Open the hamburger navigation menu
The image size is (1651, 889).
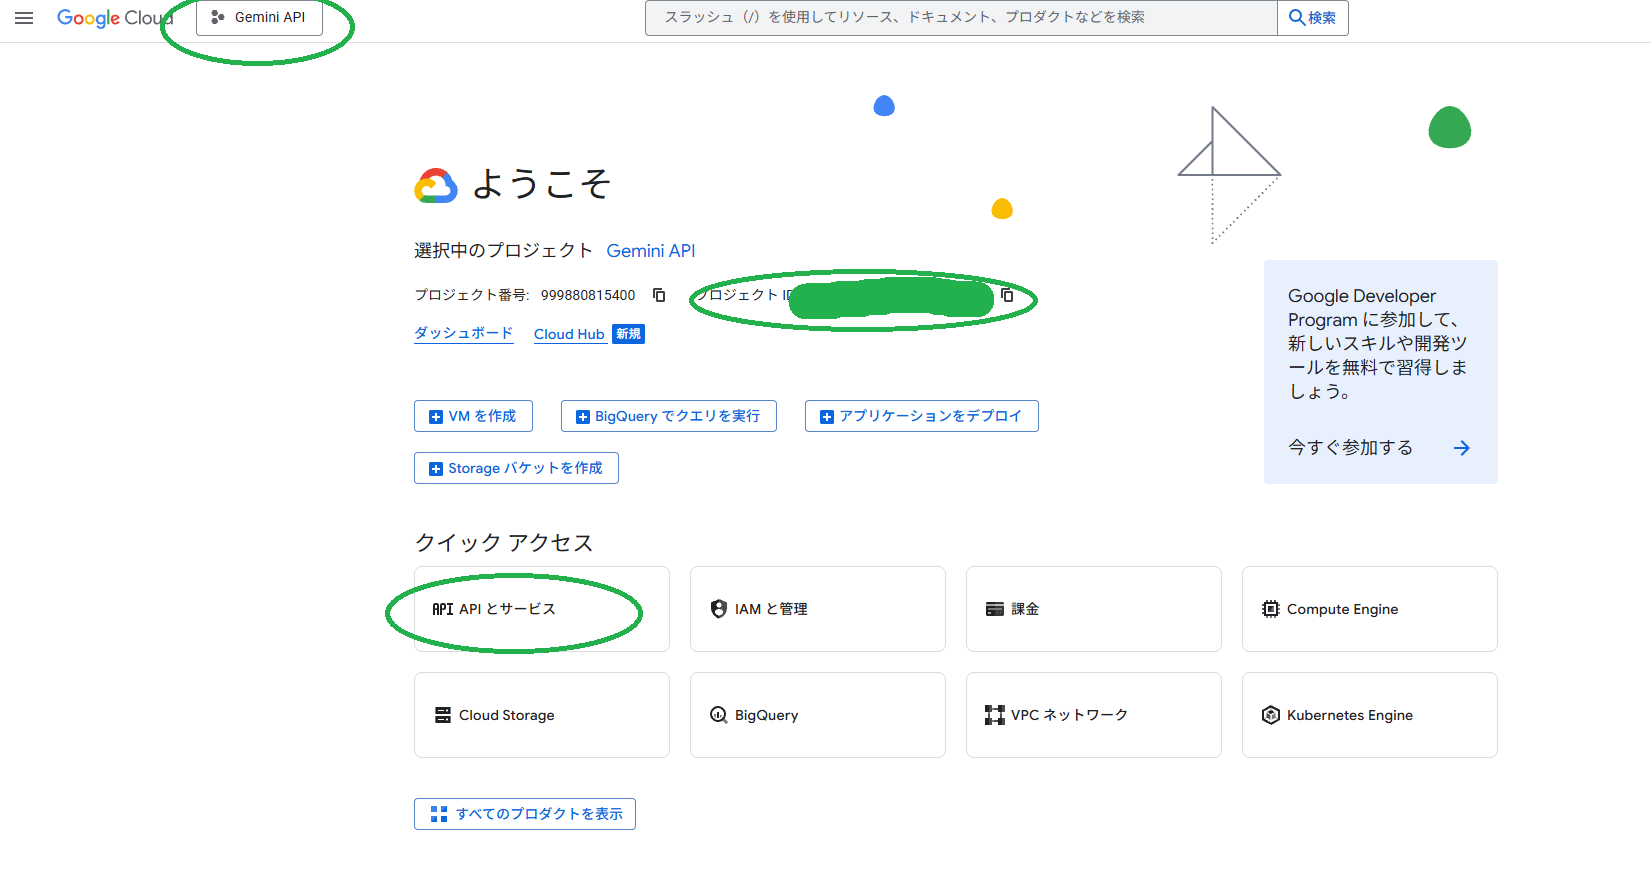point(24,18)
